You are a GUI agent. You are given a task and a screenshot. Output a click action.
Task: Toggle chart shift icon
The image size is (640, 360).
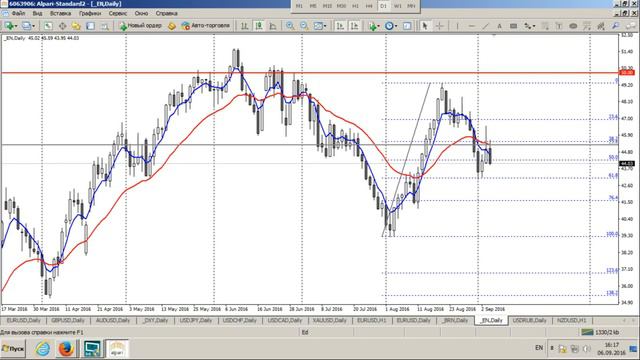pos(354,26)
